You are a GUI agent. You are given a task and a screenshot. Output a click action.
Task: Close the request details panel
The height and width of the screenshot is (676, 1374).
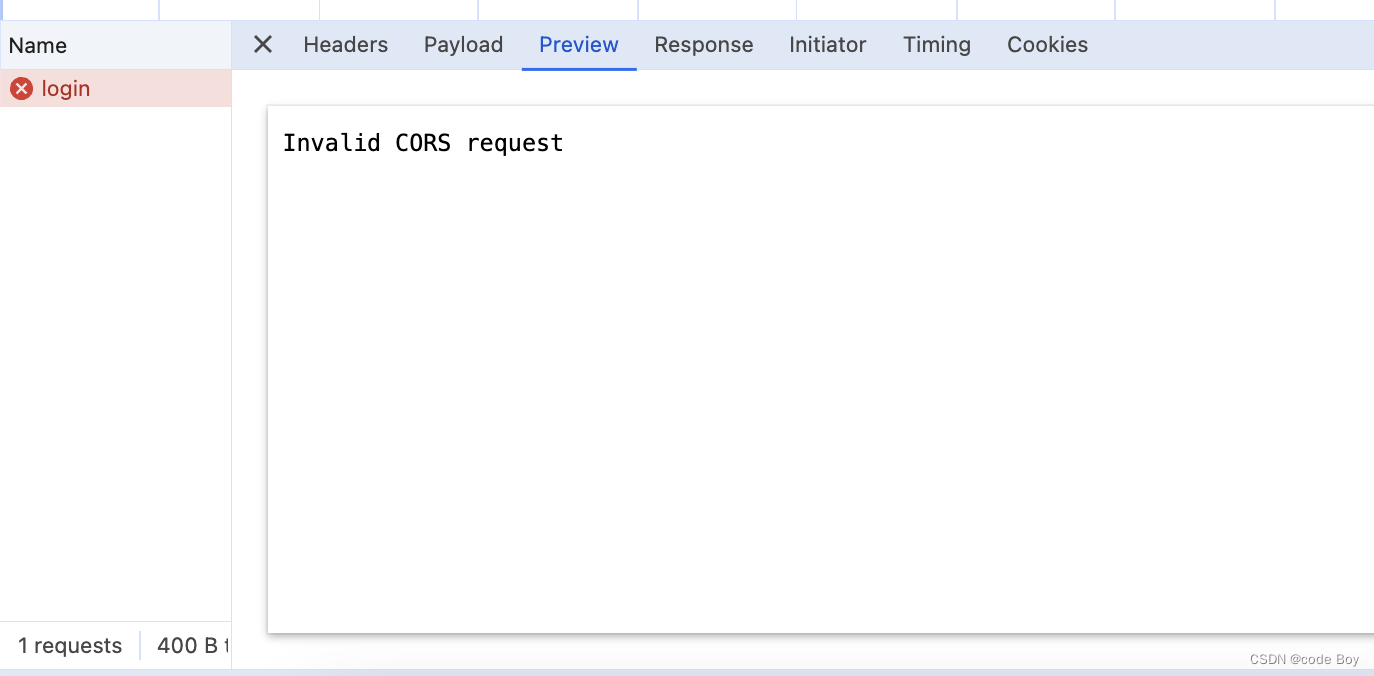click(263, 44)
